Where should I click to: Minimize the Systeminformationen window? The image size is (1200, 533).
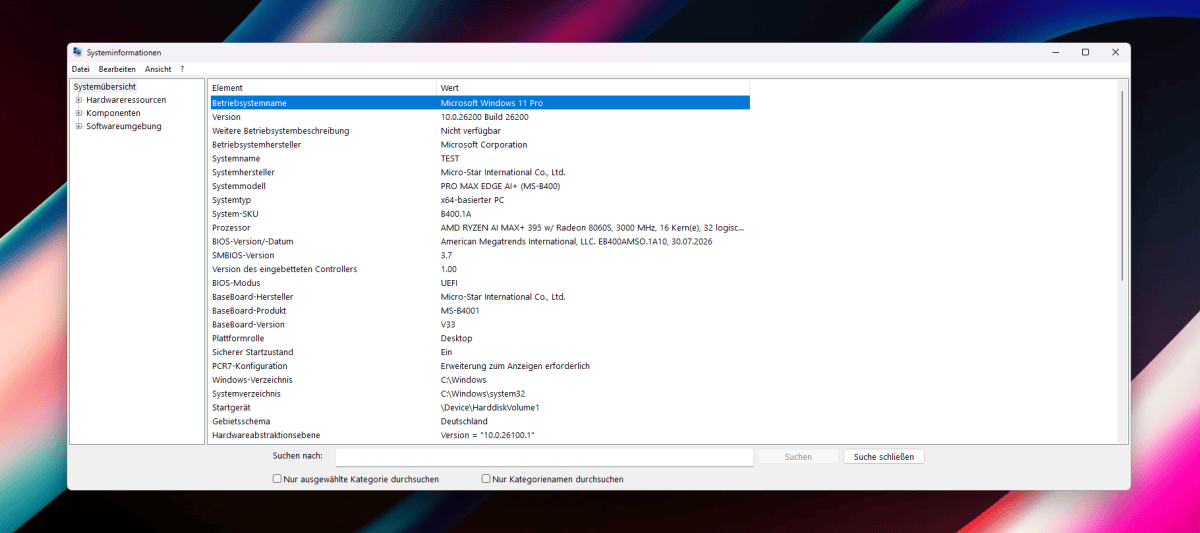(x=1055, y=52)
